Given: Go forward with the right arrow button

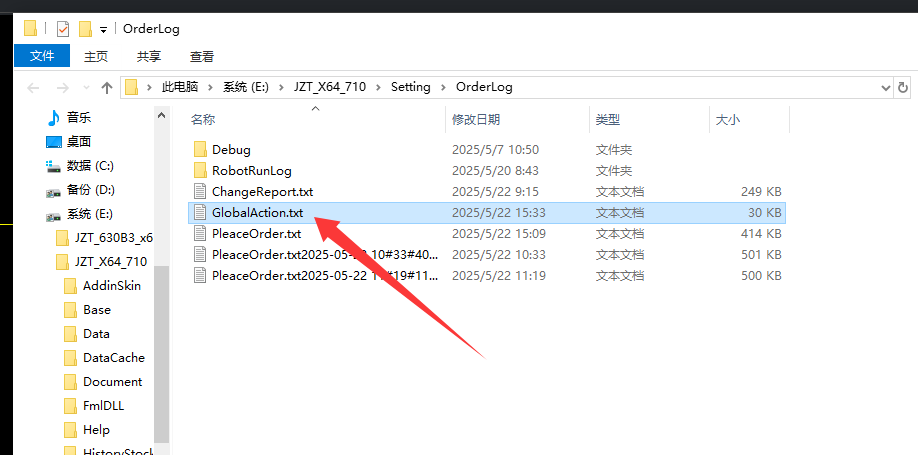Looking at the screenshot, I should [x=62, y=88].
